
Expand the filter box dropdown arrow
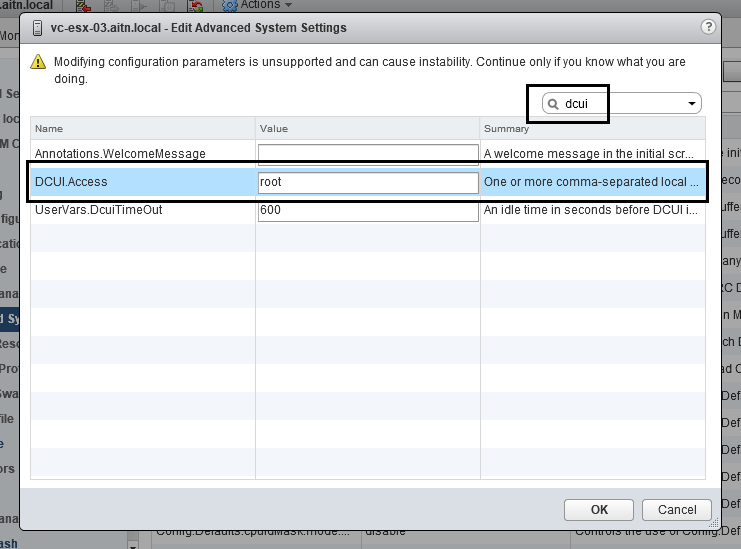(691, 104)
